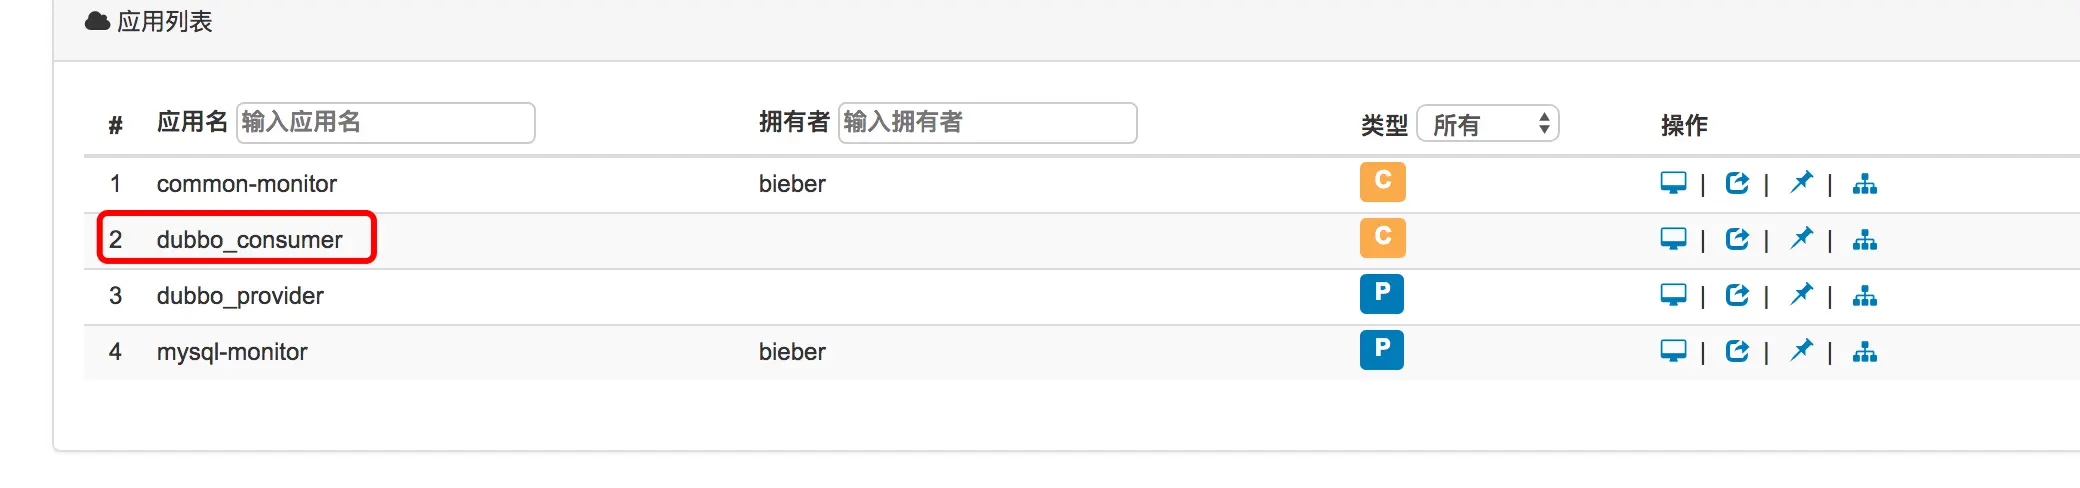The height and width of the screenshot is (488, 2080).
Task: Click the share icon for dubbo_provider row
Action: tap(1737, 295)
